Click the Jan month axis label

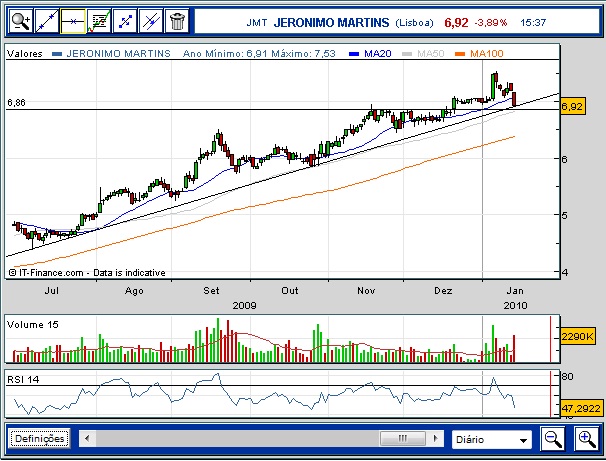point(515,291)
